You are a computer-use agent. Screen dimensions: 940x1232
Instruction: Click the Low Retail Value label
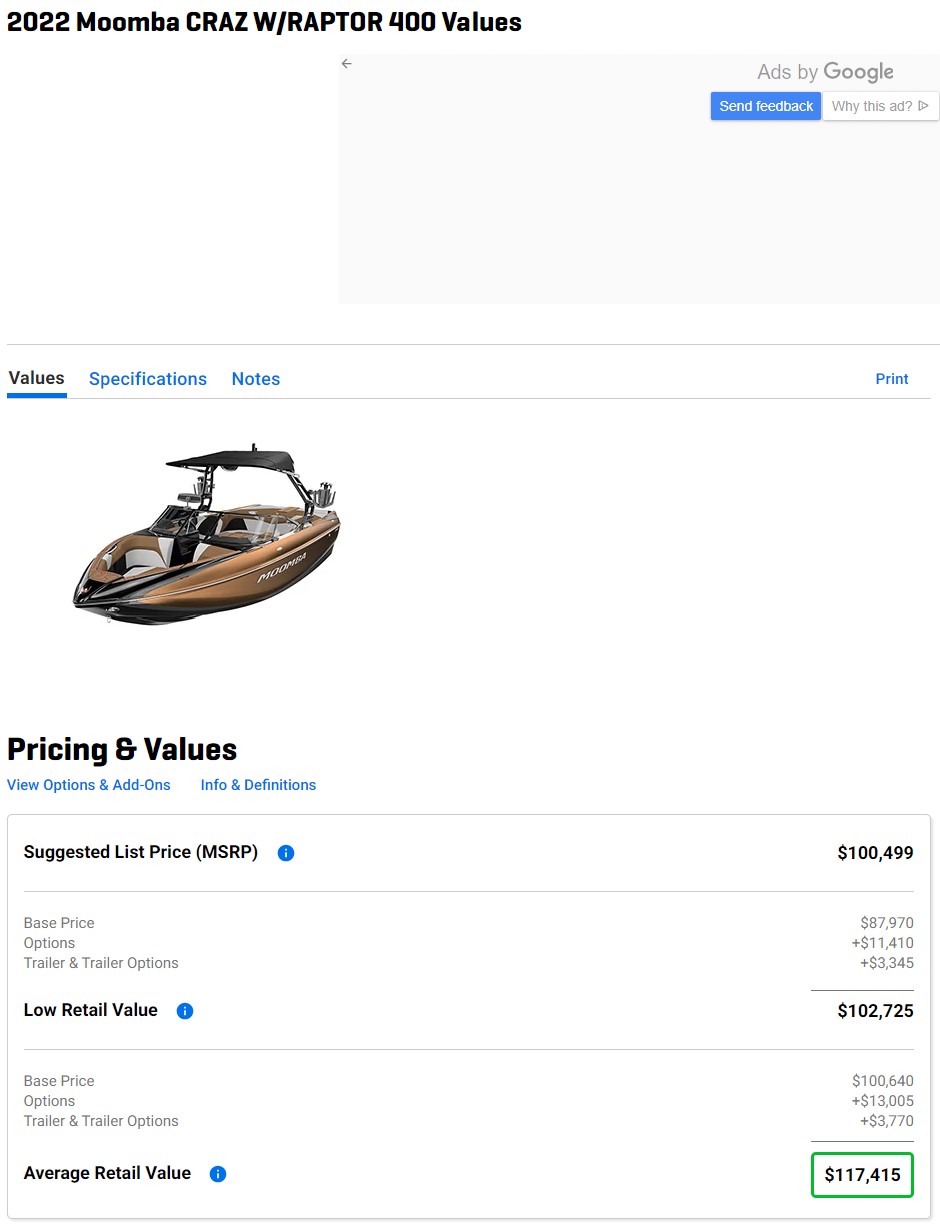(x=91, y=1010)
